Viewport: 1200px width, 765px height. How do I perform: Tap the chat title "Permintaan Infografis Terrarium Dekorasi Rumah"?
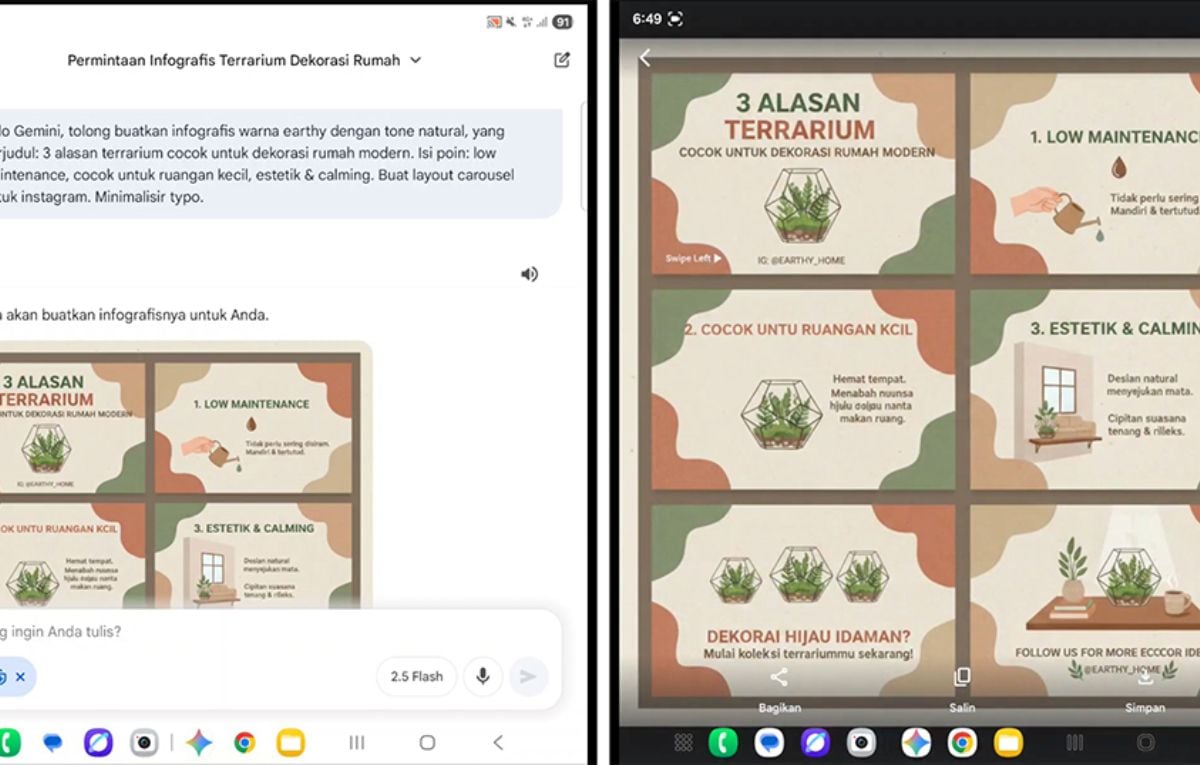pyautogui.click(x=234, y=60)
